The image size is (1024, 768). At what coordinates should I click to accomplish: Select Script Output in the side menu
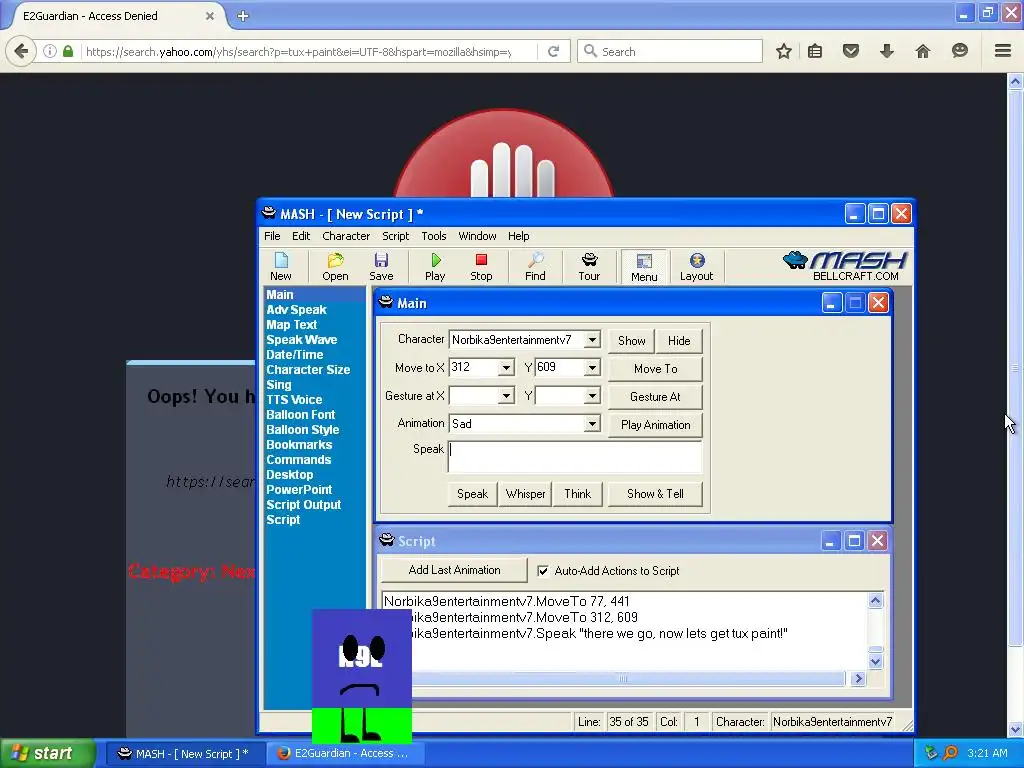pos(303,505)
